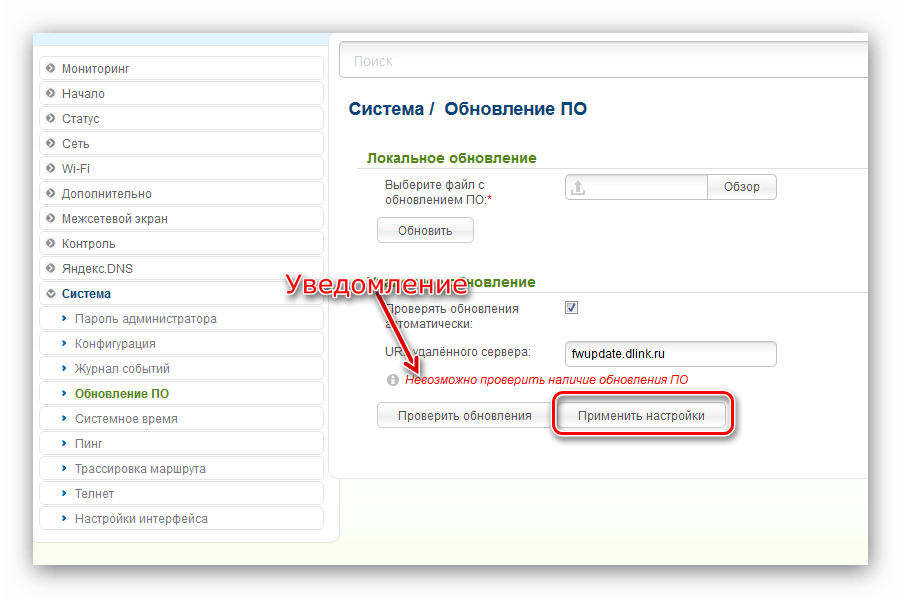Image resolution: width=901 pixels, height=598 pixels.
Task: Click the Обзор browse button
Action: (x=741, y=187)
